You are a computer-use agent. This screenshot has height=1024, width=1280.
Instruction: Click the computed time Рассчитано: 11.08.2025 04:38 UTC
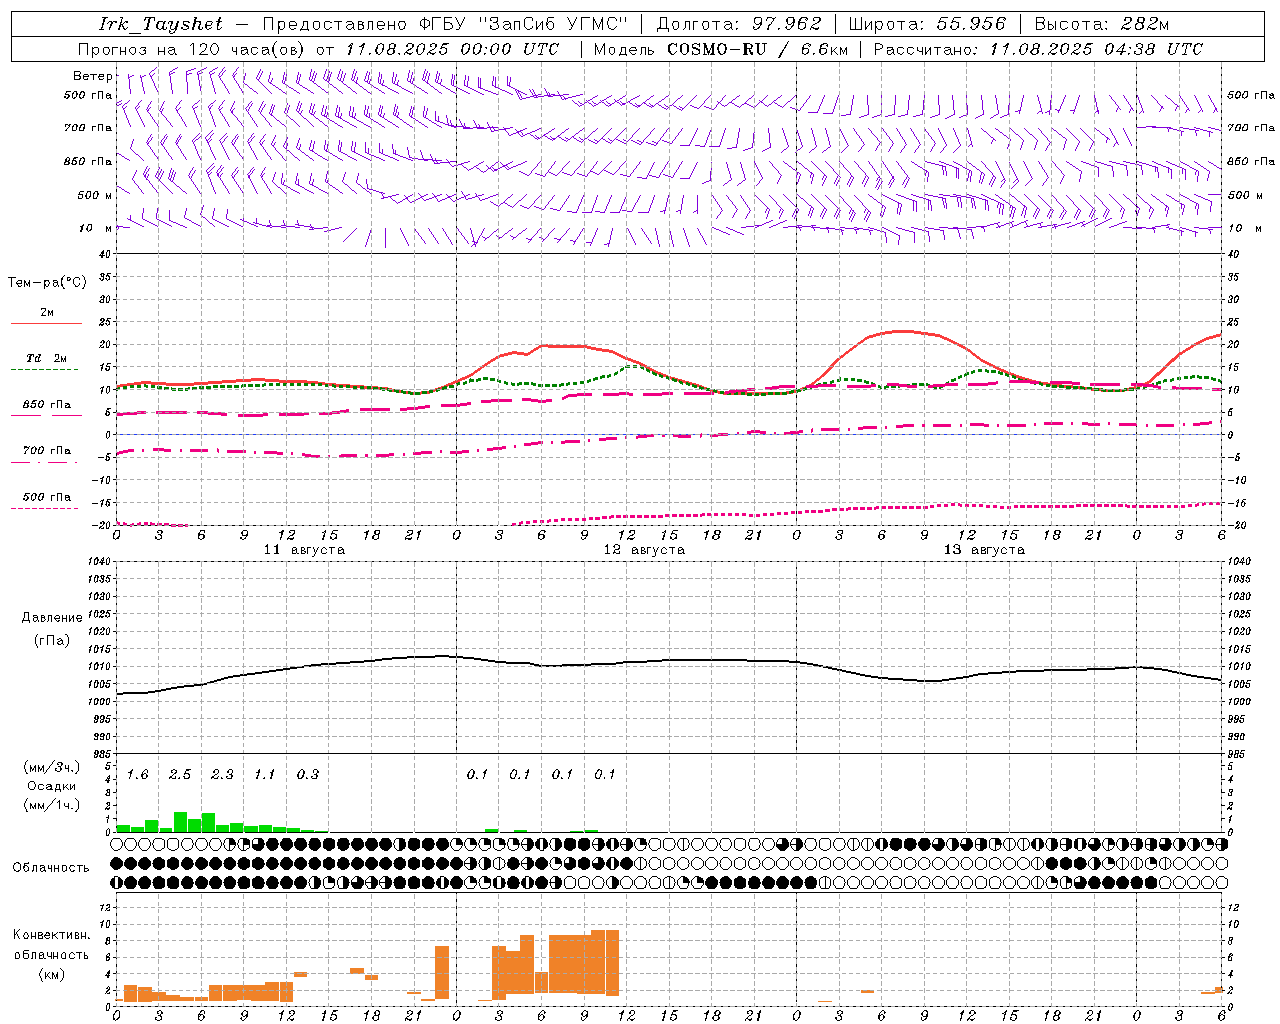[x=1038, y=49]
